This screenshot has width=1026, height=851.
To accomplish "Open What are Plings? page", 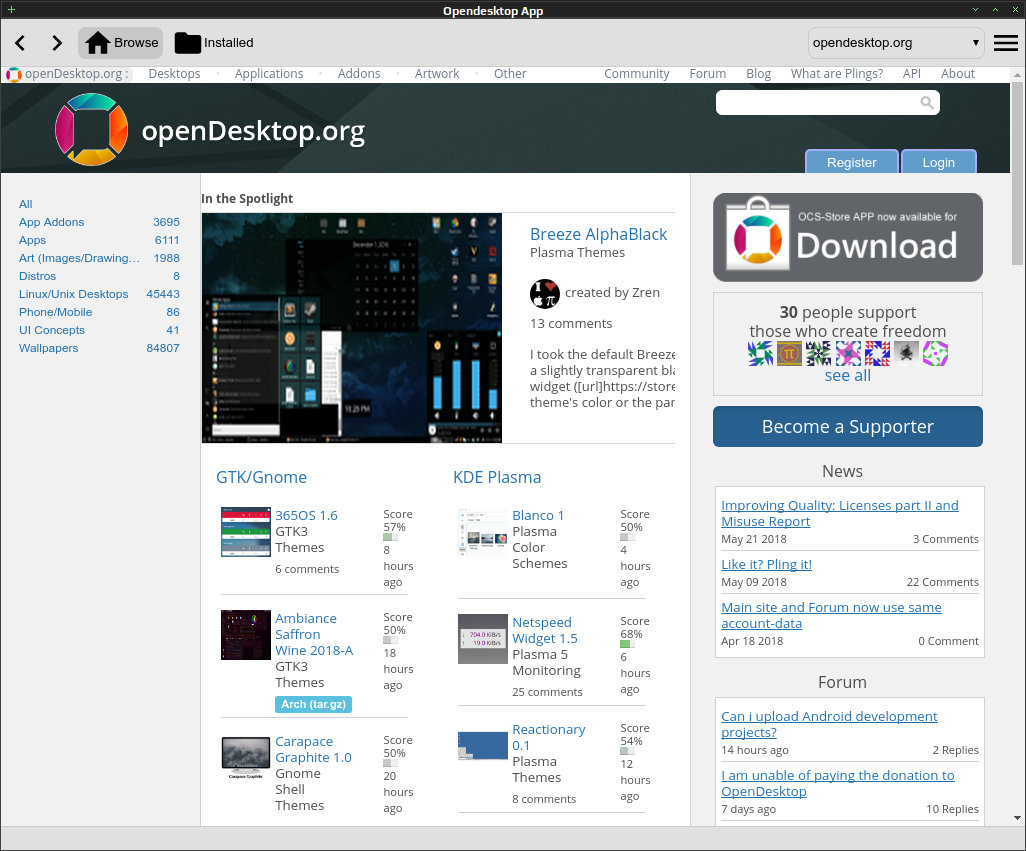I will point(837,74).
